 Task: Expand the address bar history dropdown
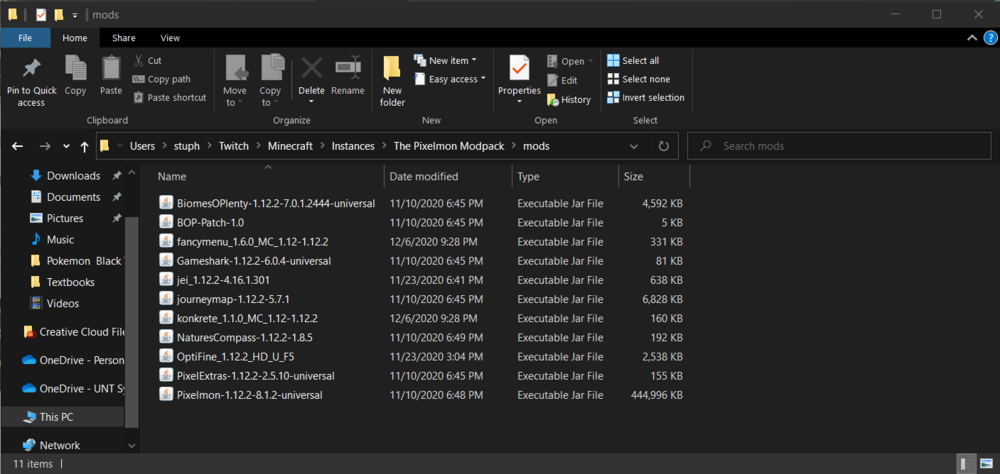[634, 146]
